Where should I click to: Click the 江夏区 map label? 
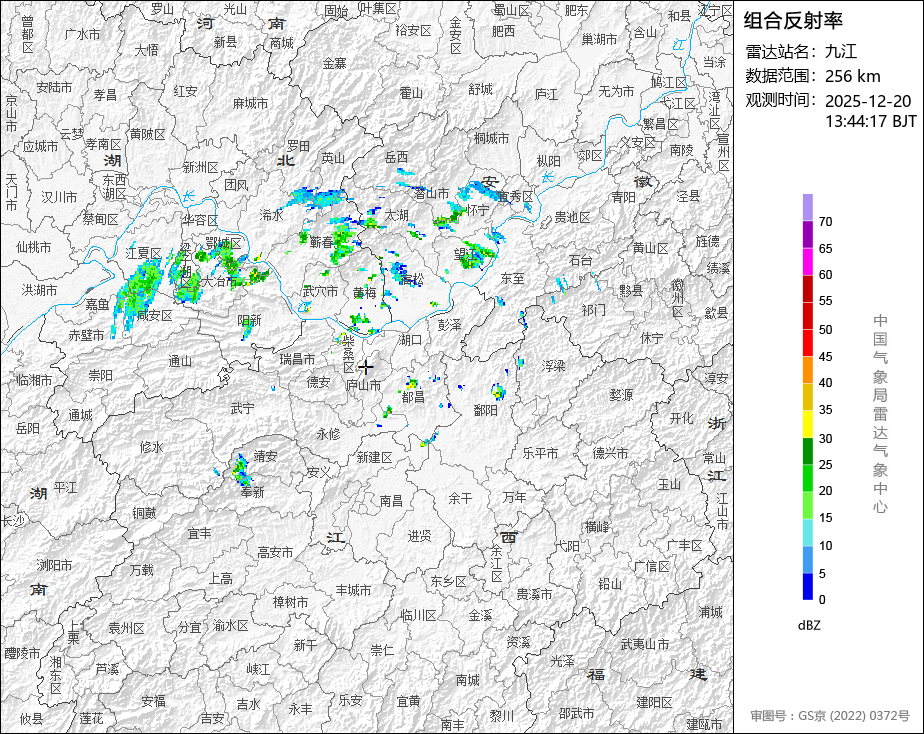(x=143, y=253)
